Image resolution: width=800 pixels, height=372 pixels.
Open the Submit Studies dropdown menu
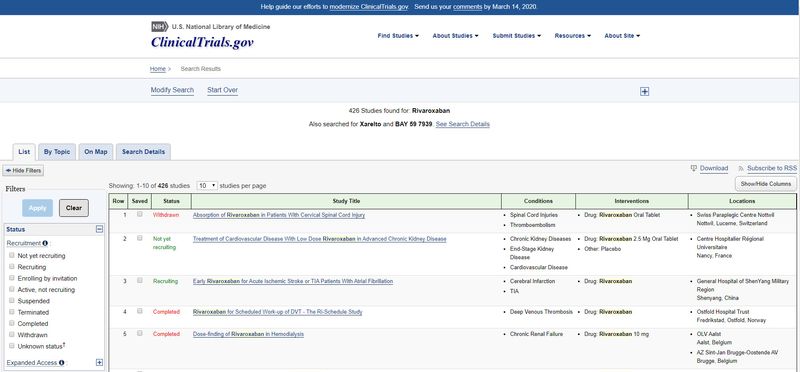click(517, 36)
